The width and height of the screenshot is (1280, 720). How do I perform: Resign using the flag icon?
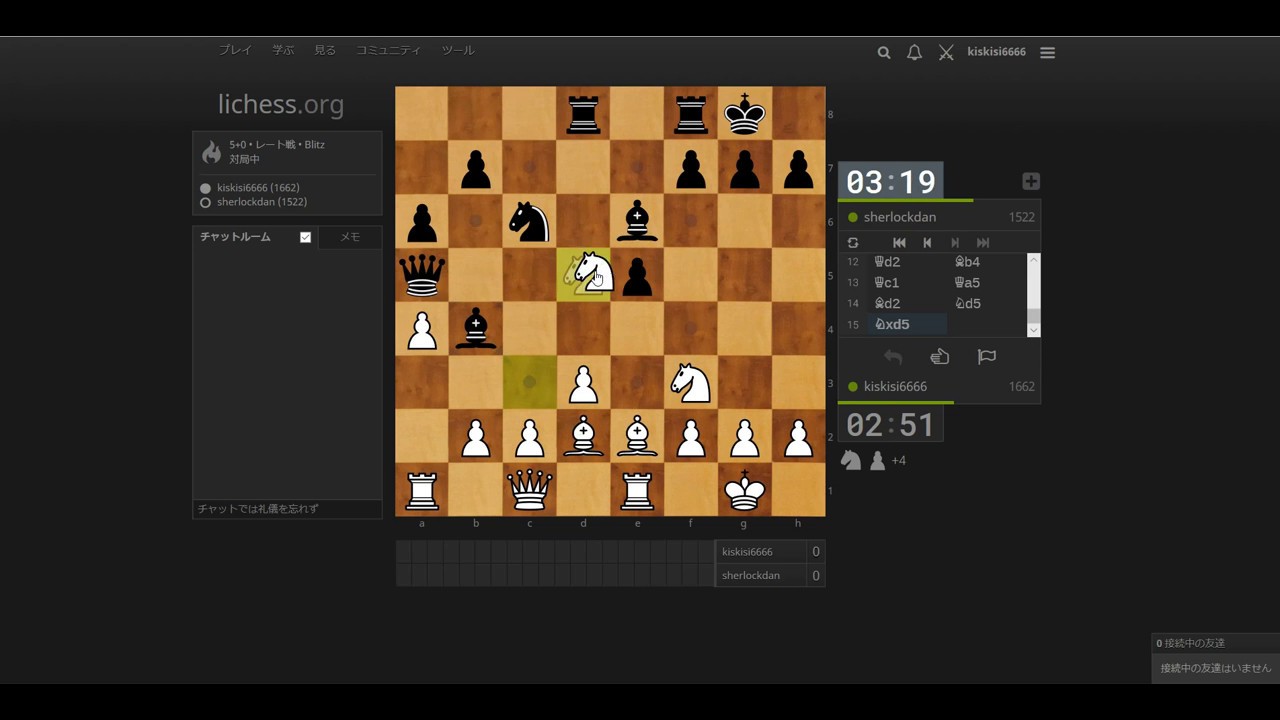tap(986, 357)
